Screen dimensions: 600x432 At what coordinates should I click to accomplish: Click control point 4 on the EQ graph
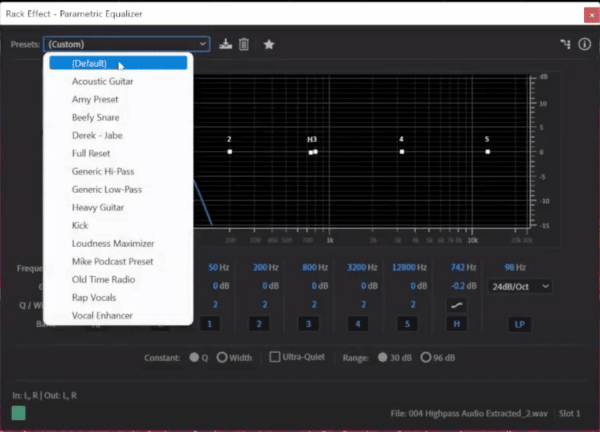coord(402,152)
